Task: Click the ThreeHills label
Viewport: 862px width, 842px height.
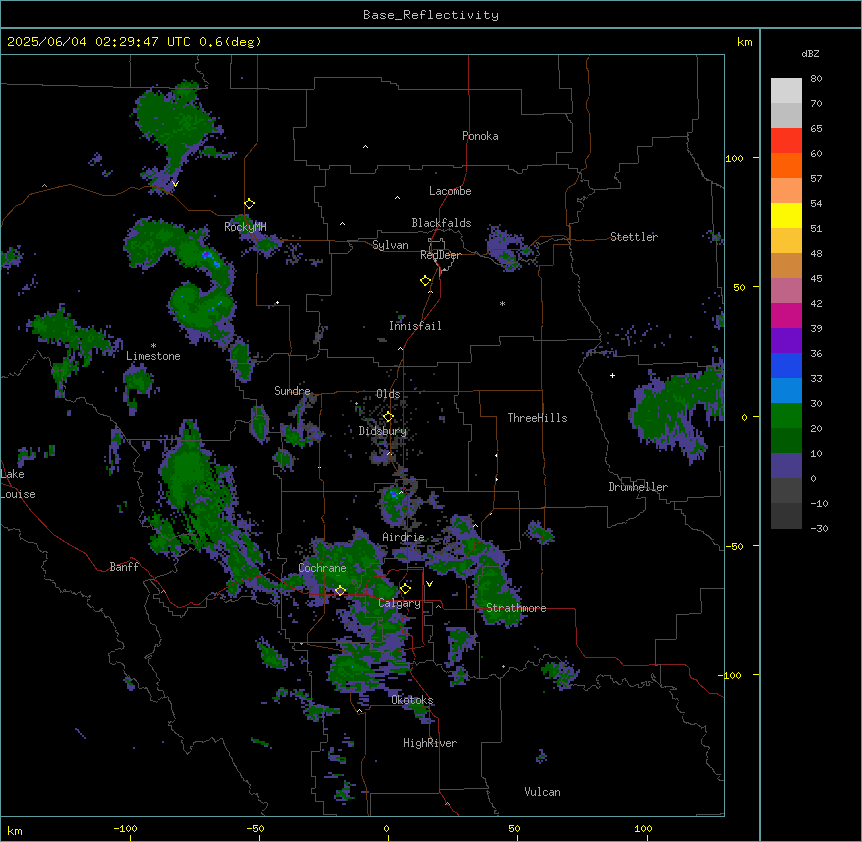Action: (537, 418)
